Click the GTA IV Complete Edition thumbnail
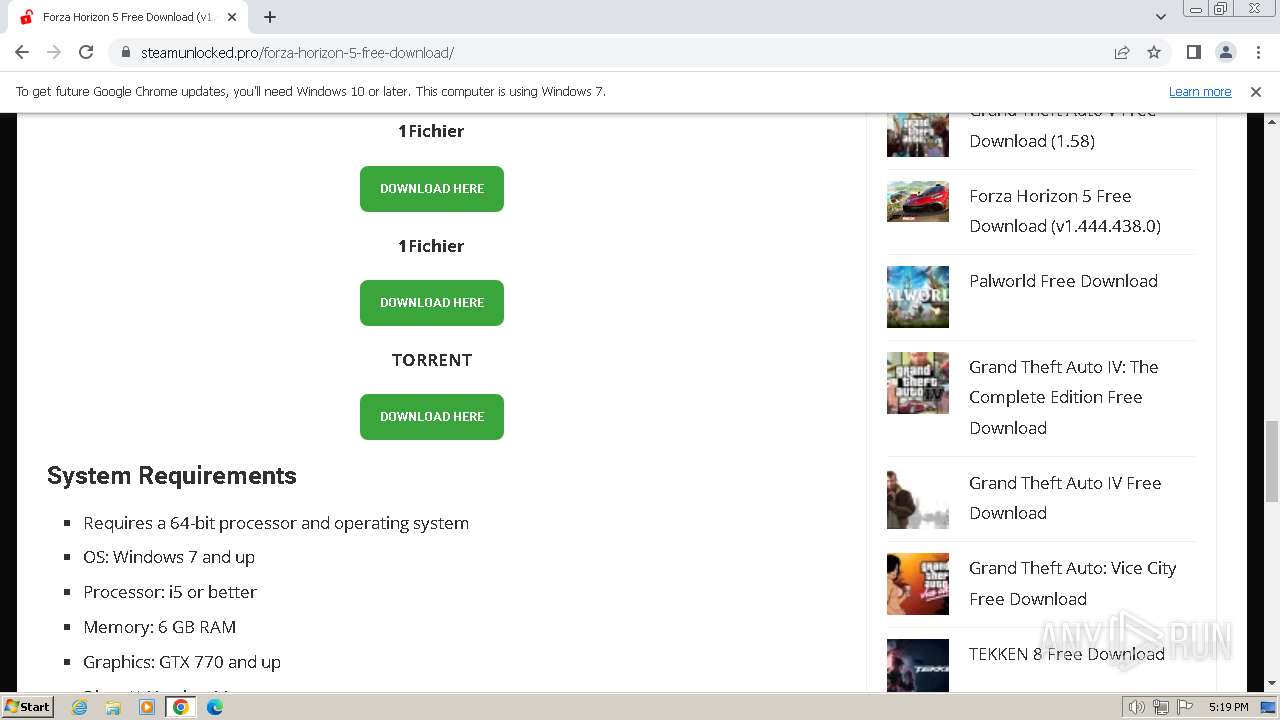This screenshot has height=720, width=1280. (917, 383)
